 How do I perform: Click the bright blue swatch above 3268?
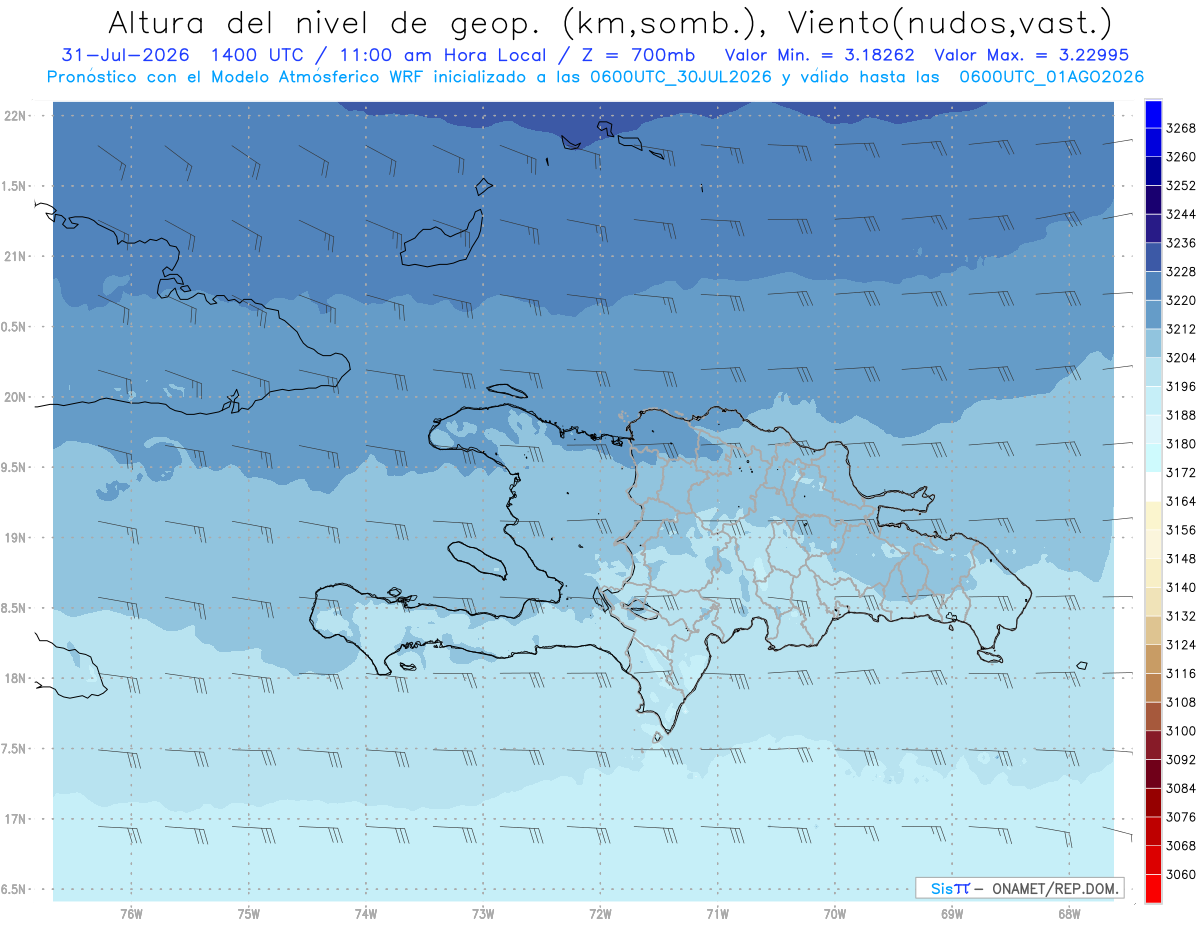(x=1153, y=114)
